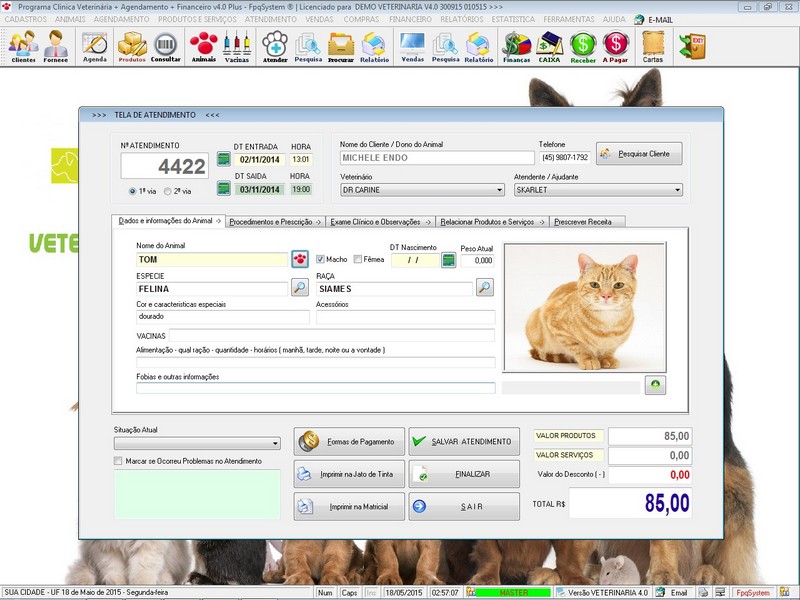The image size is (800, 600).
Task: Toggle the Fêmea checkbox
Action: pos(358,259)
